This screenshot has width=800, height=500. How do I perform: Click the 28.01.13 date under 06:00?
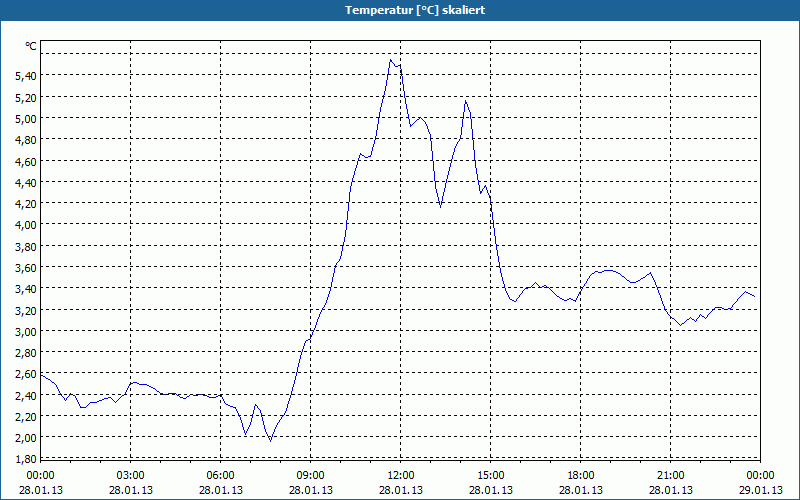pyautogui.click(x=220, y=490)
